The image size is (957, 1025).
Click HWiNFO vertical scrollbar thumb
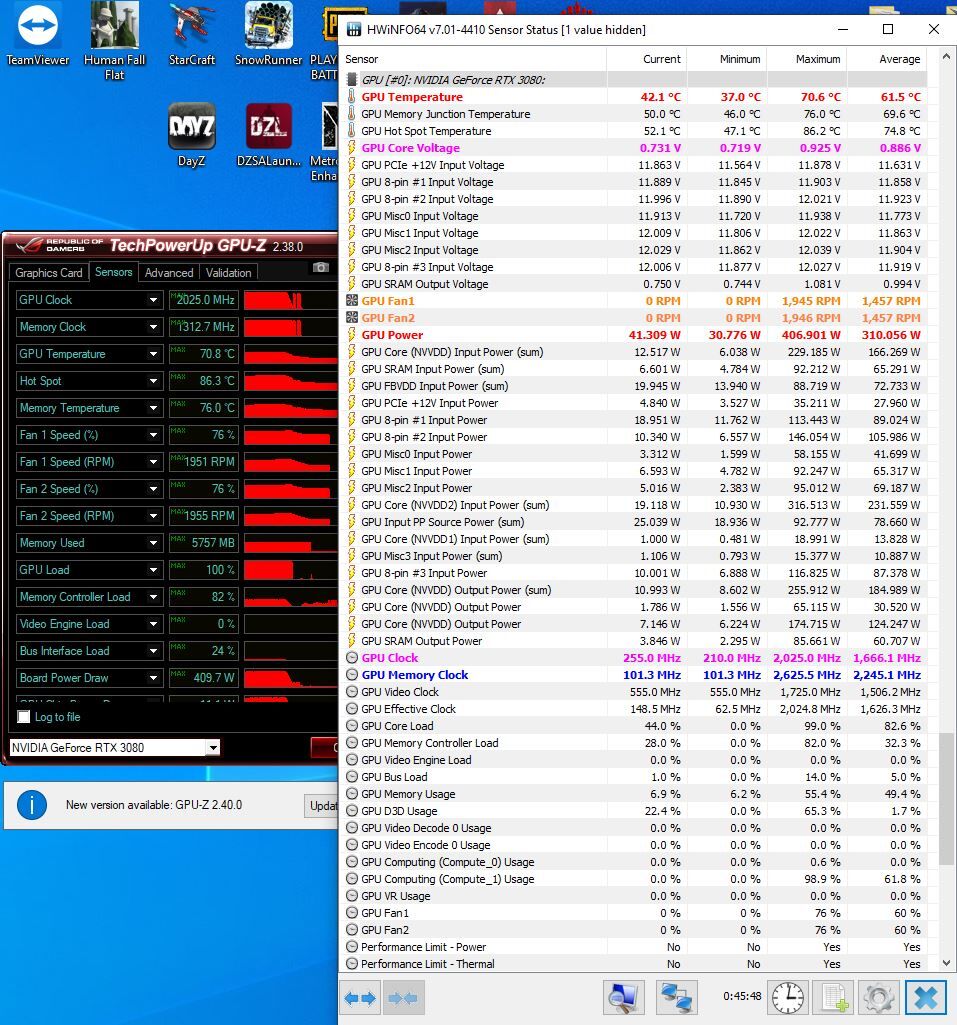click(x=946, y=799)
